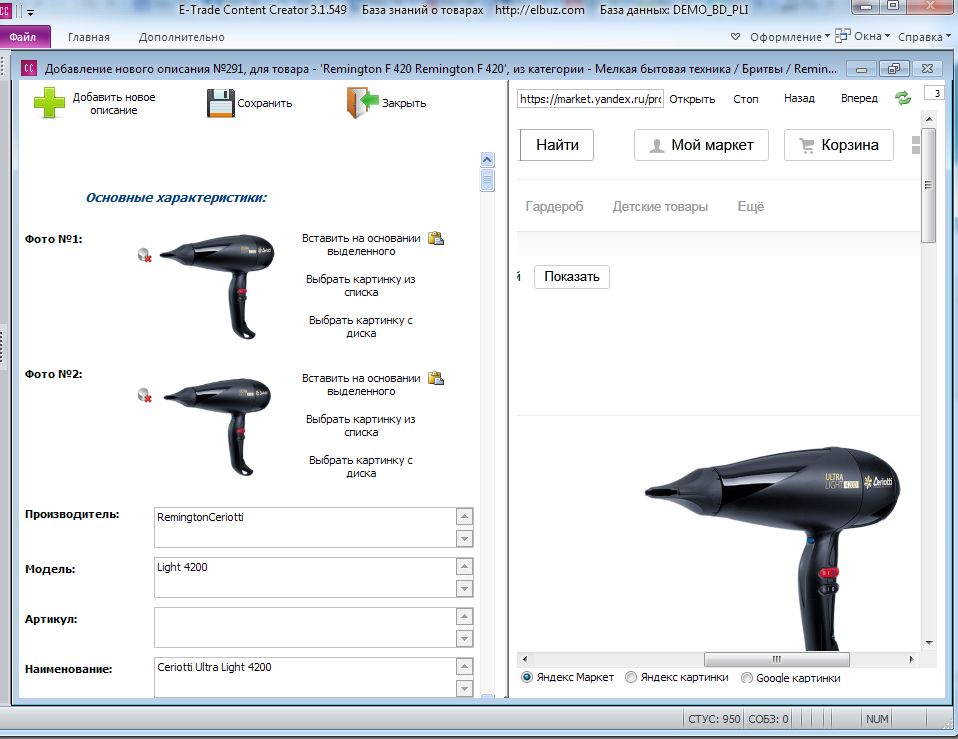Click Photo №2 'Выбрать картинку с диска'
The image size is (958, 739).
click(361, 466)
